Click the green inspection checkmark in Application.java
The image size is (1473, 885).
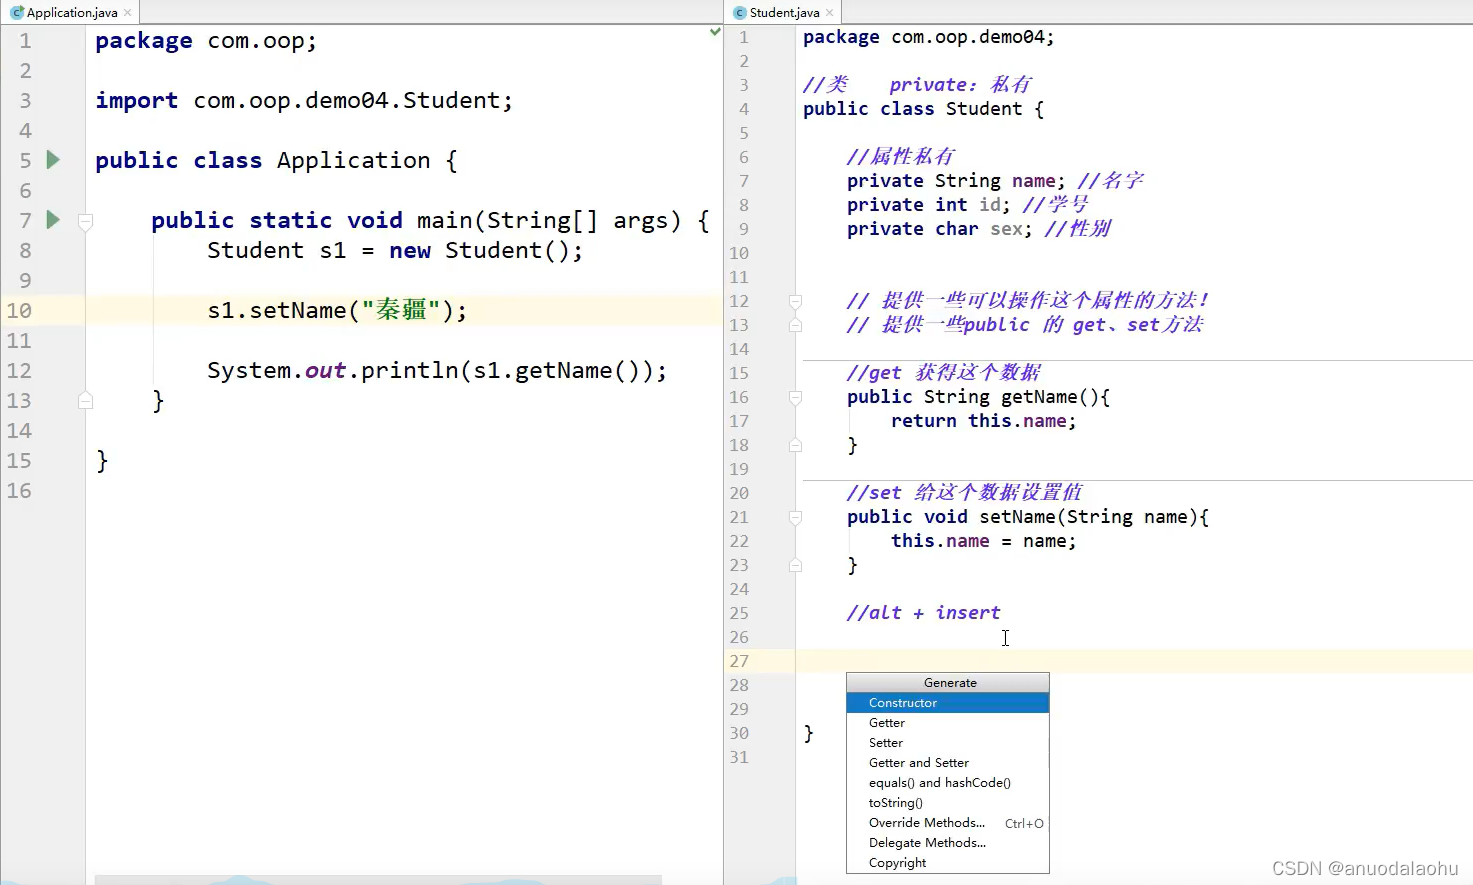[715, 32]
